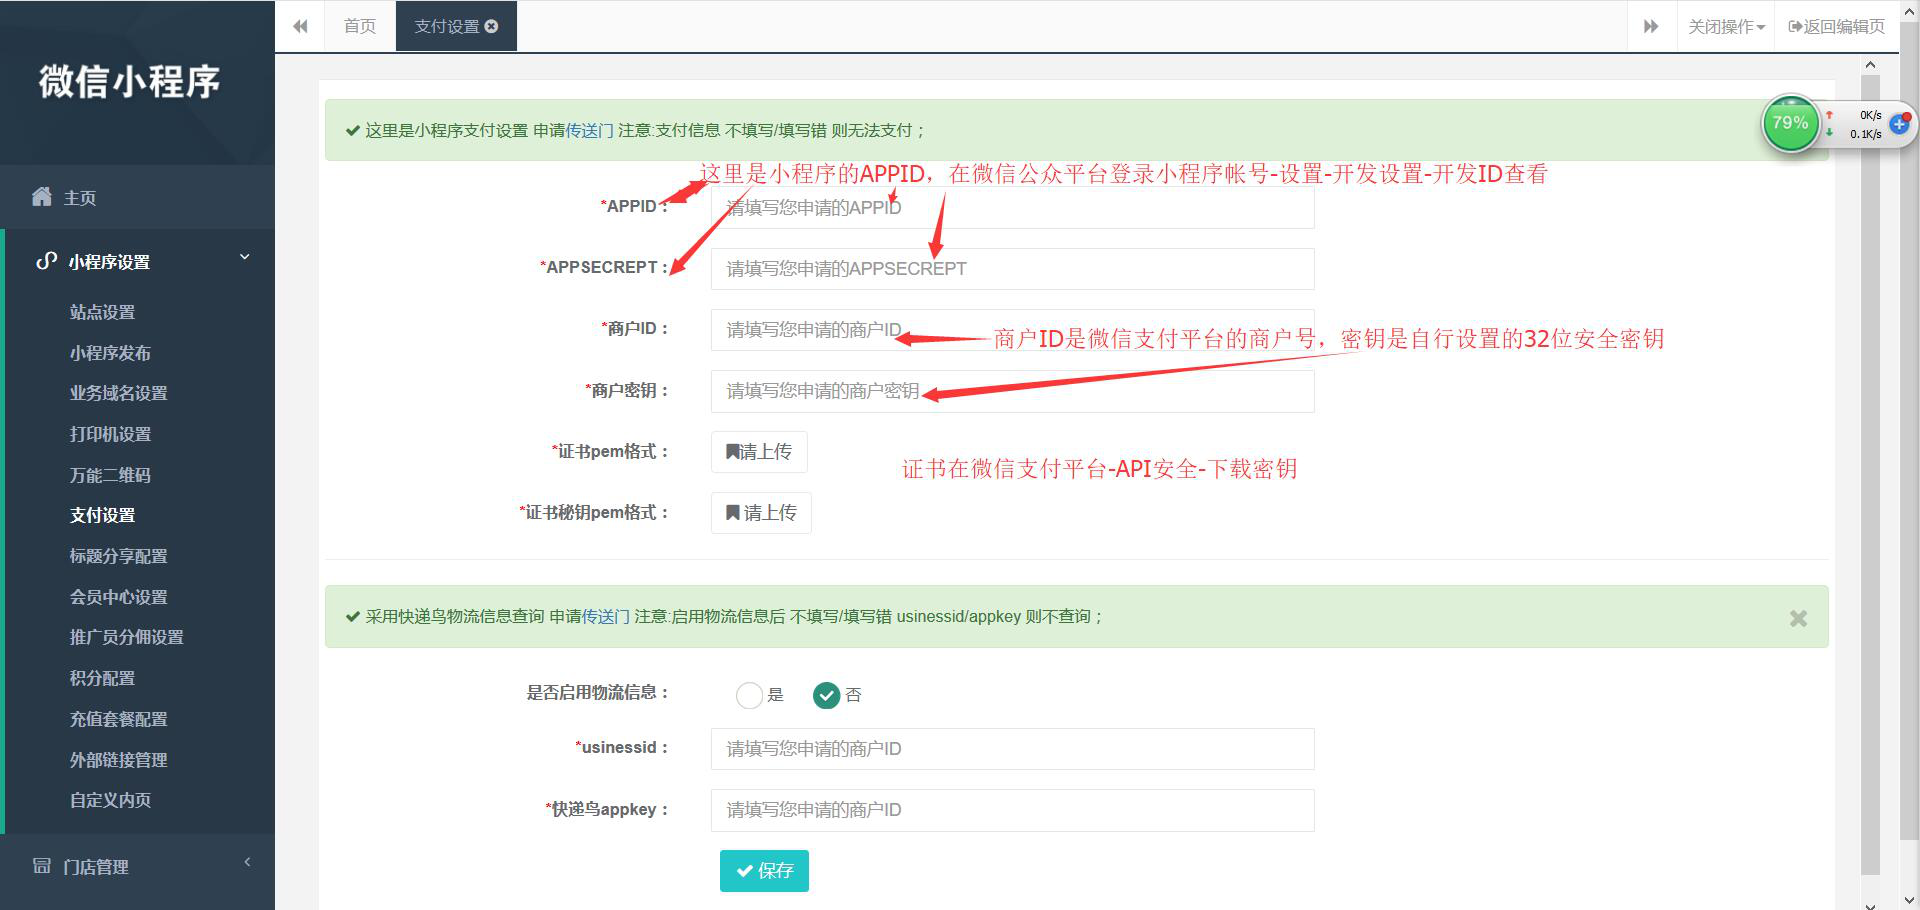Focus the 快递鸟appkey input field
This screenshot has width=1920, height=910.
tap(1012, 810)
